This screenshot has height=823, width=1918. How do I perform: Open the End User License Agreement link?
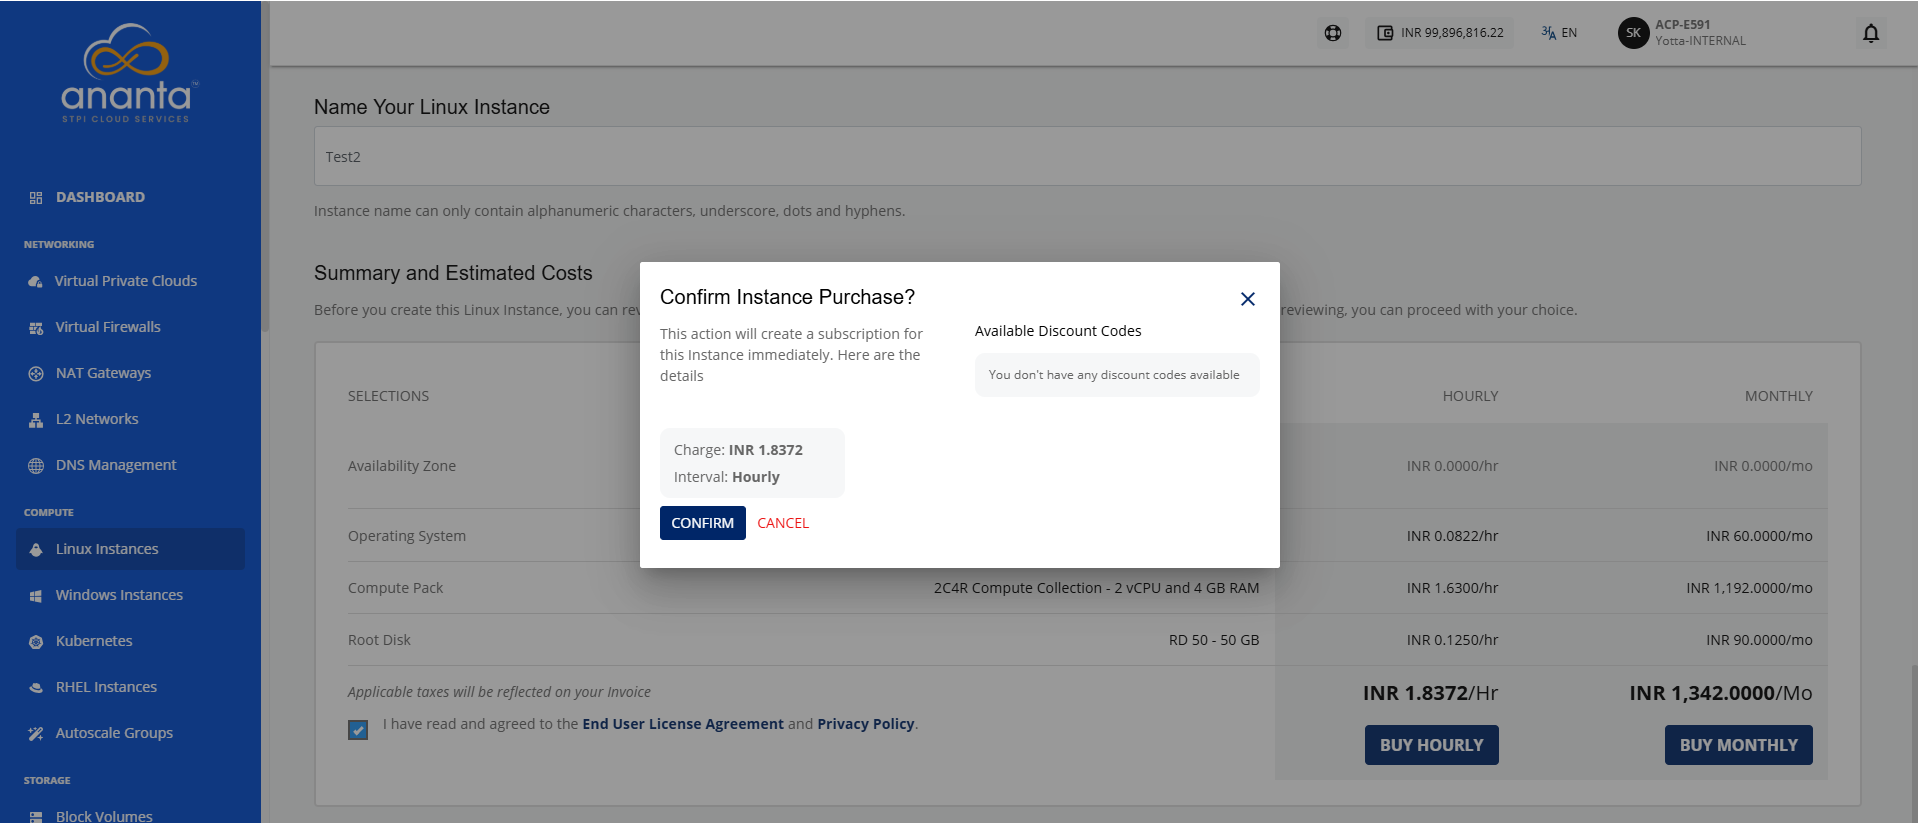[x=683, y=724]
